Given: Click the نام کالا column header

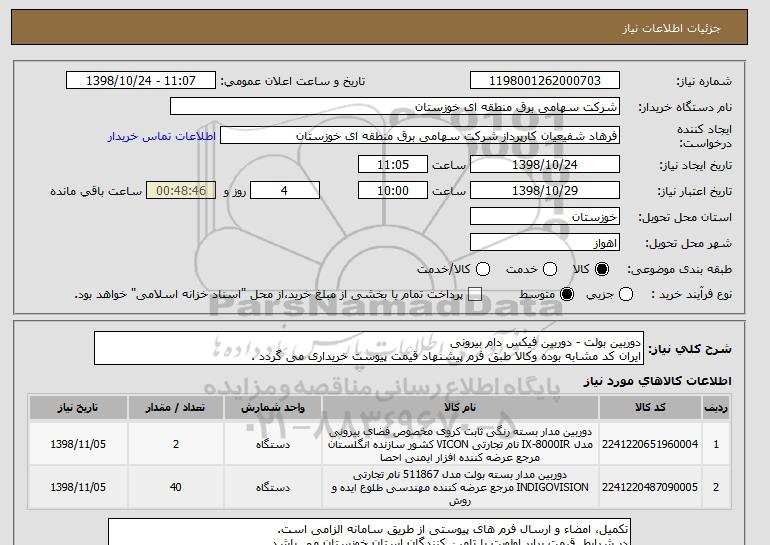Looking at the screenshot, I should [460, 408].
